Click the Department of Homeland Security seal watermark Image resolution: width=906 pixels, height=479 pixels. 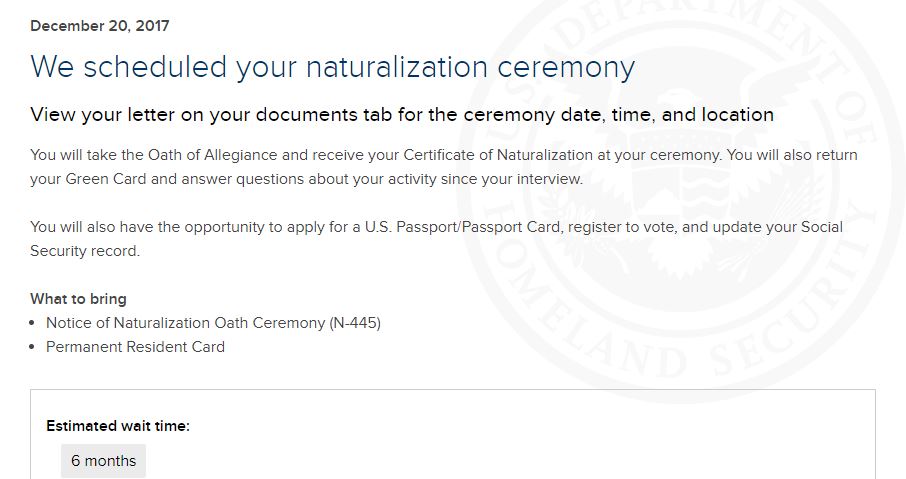click(x=680, y=190)
